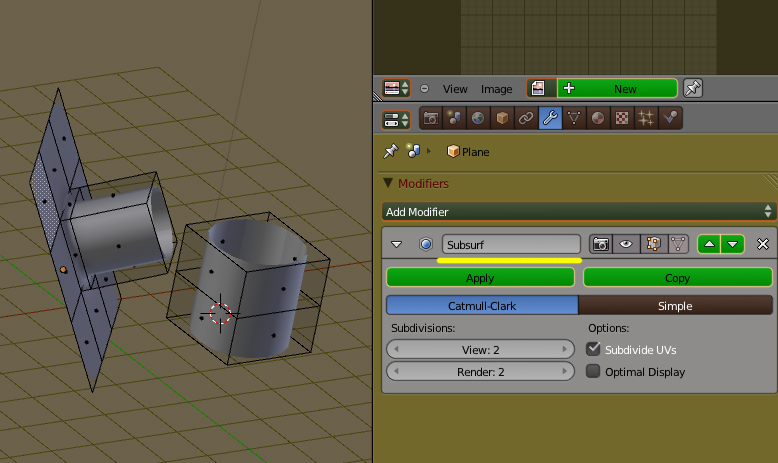
Task: Click the Plane object name
Action: [x=475, y=152]
